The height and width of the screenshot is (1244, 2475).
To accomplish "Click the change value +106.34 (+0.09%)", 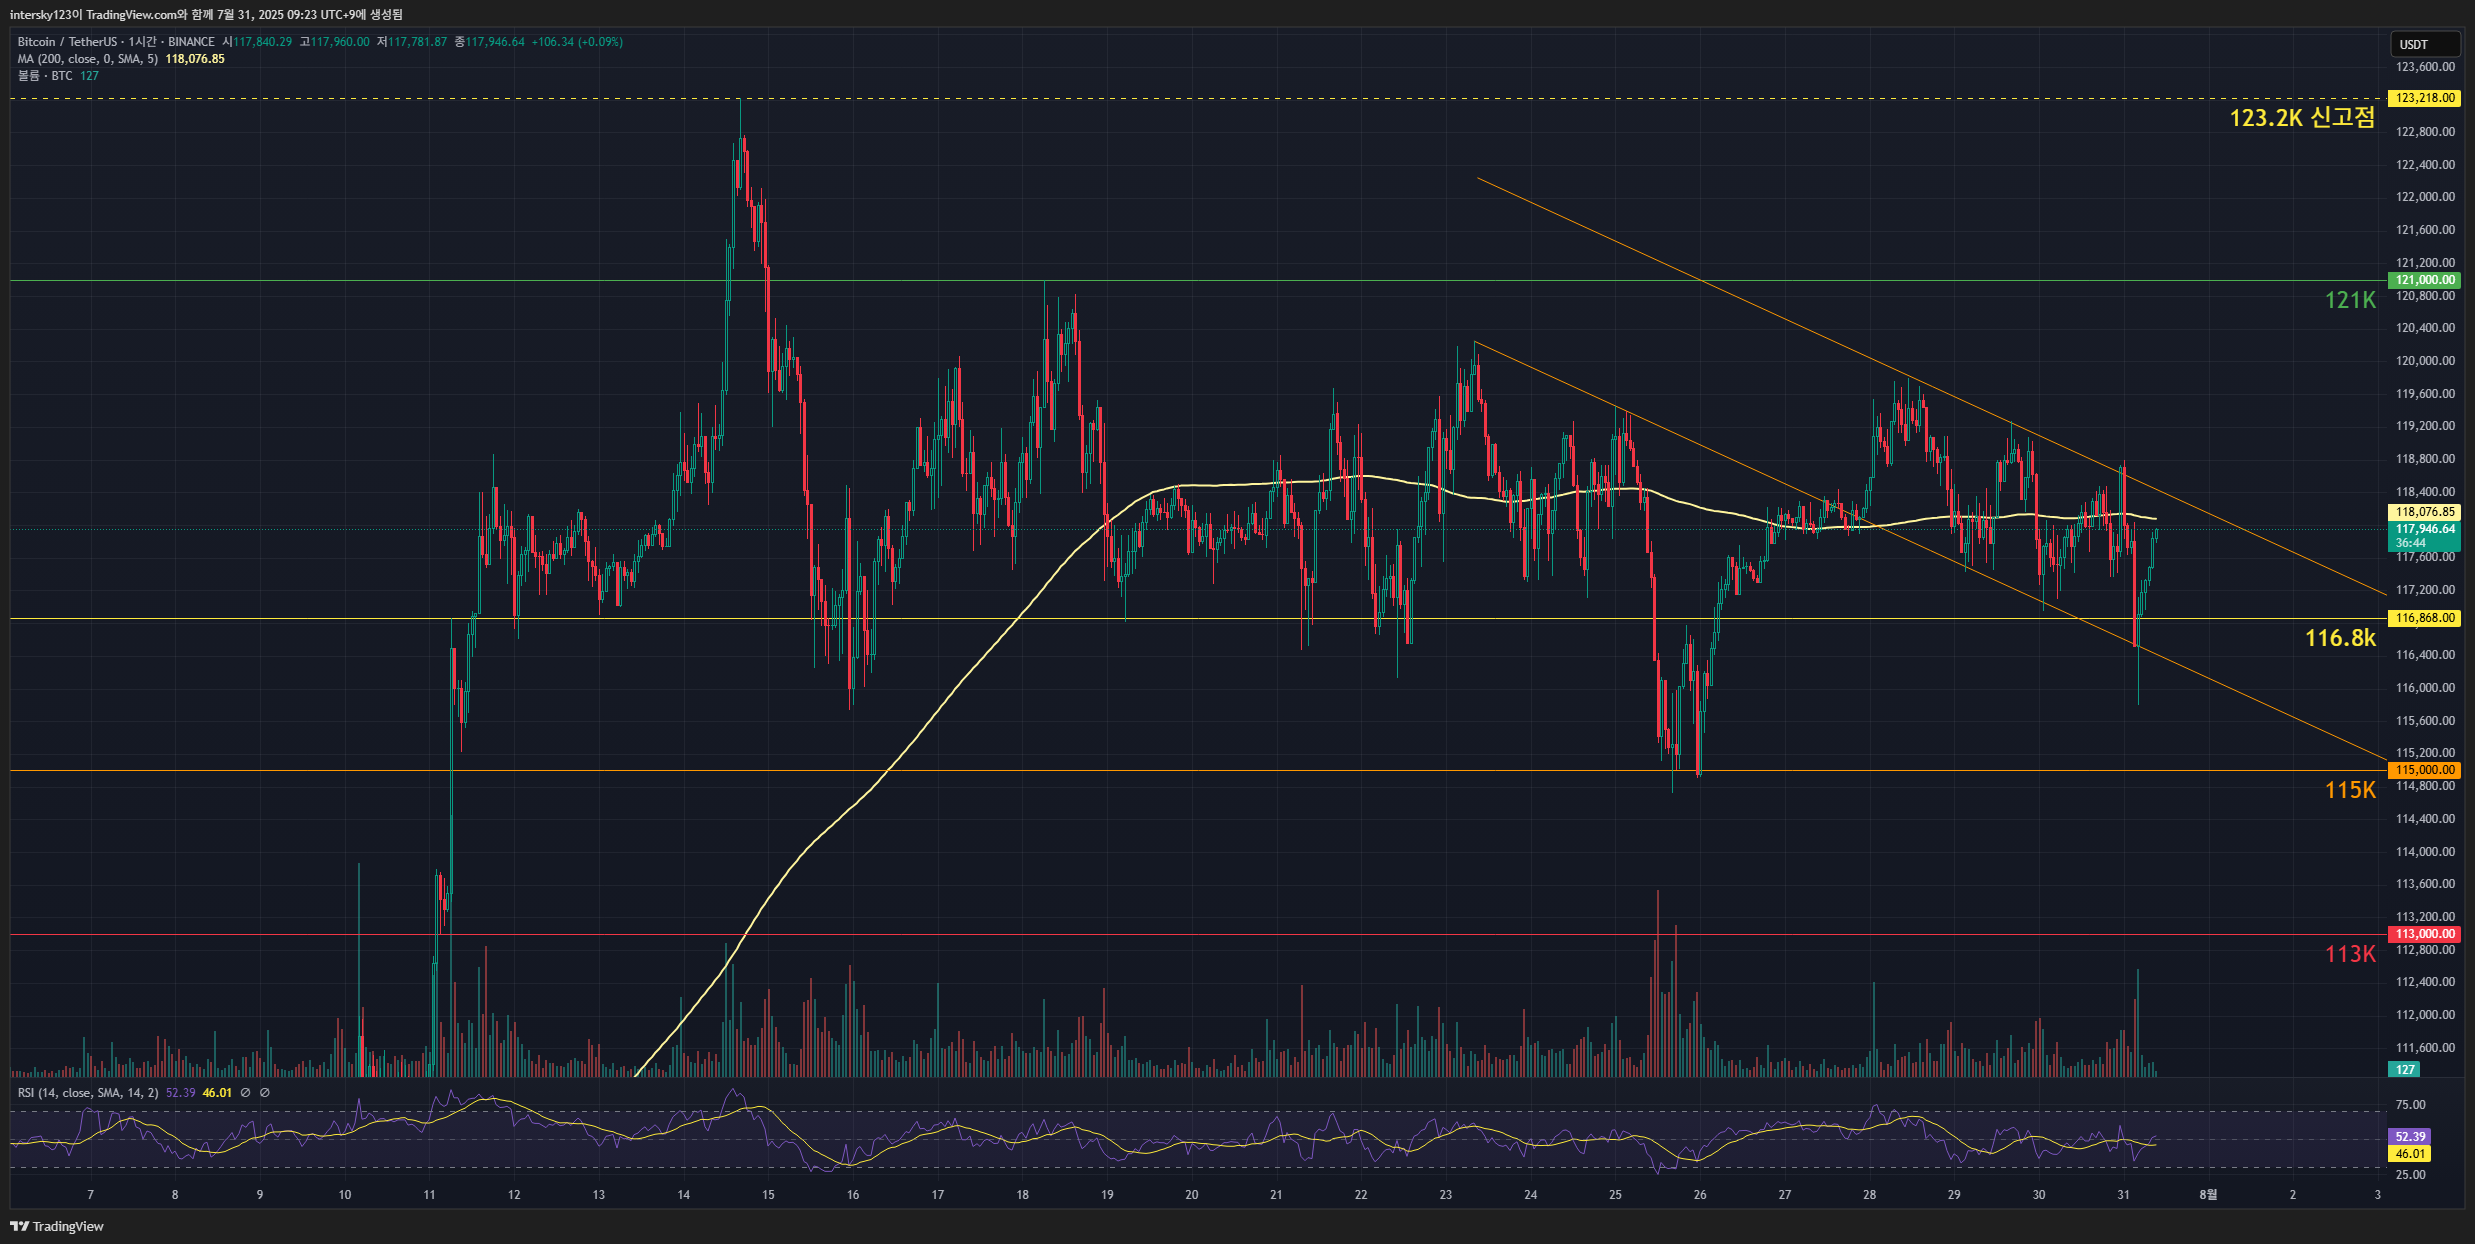I will point(577,42).
